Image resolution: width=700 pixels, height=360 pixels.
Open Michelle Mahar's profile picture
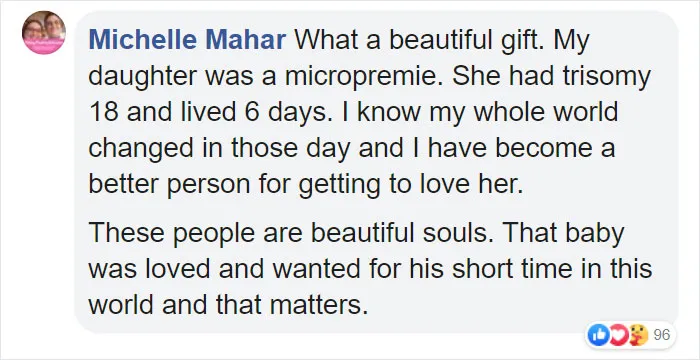44,33
